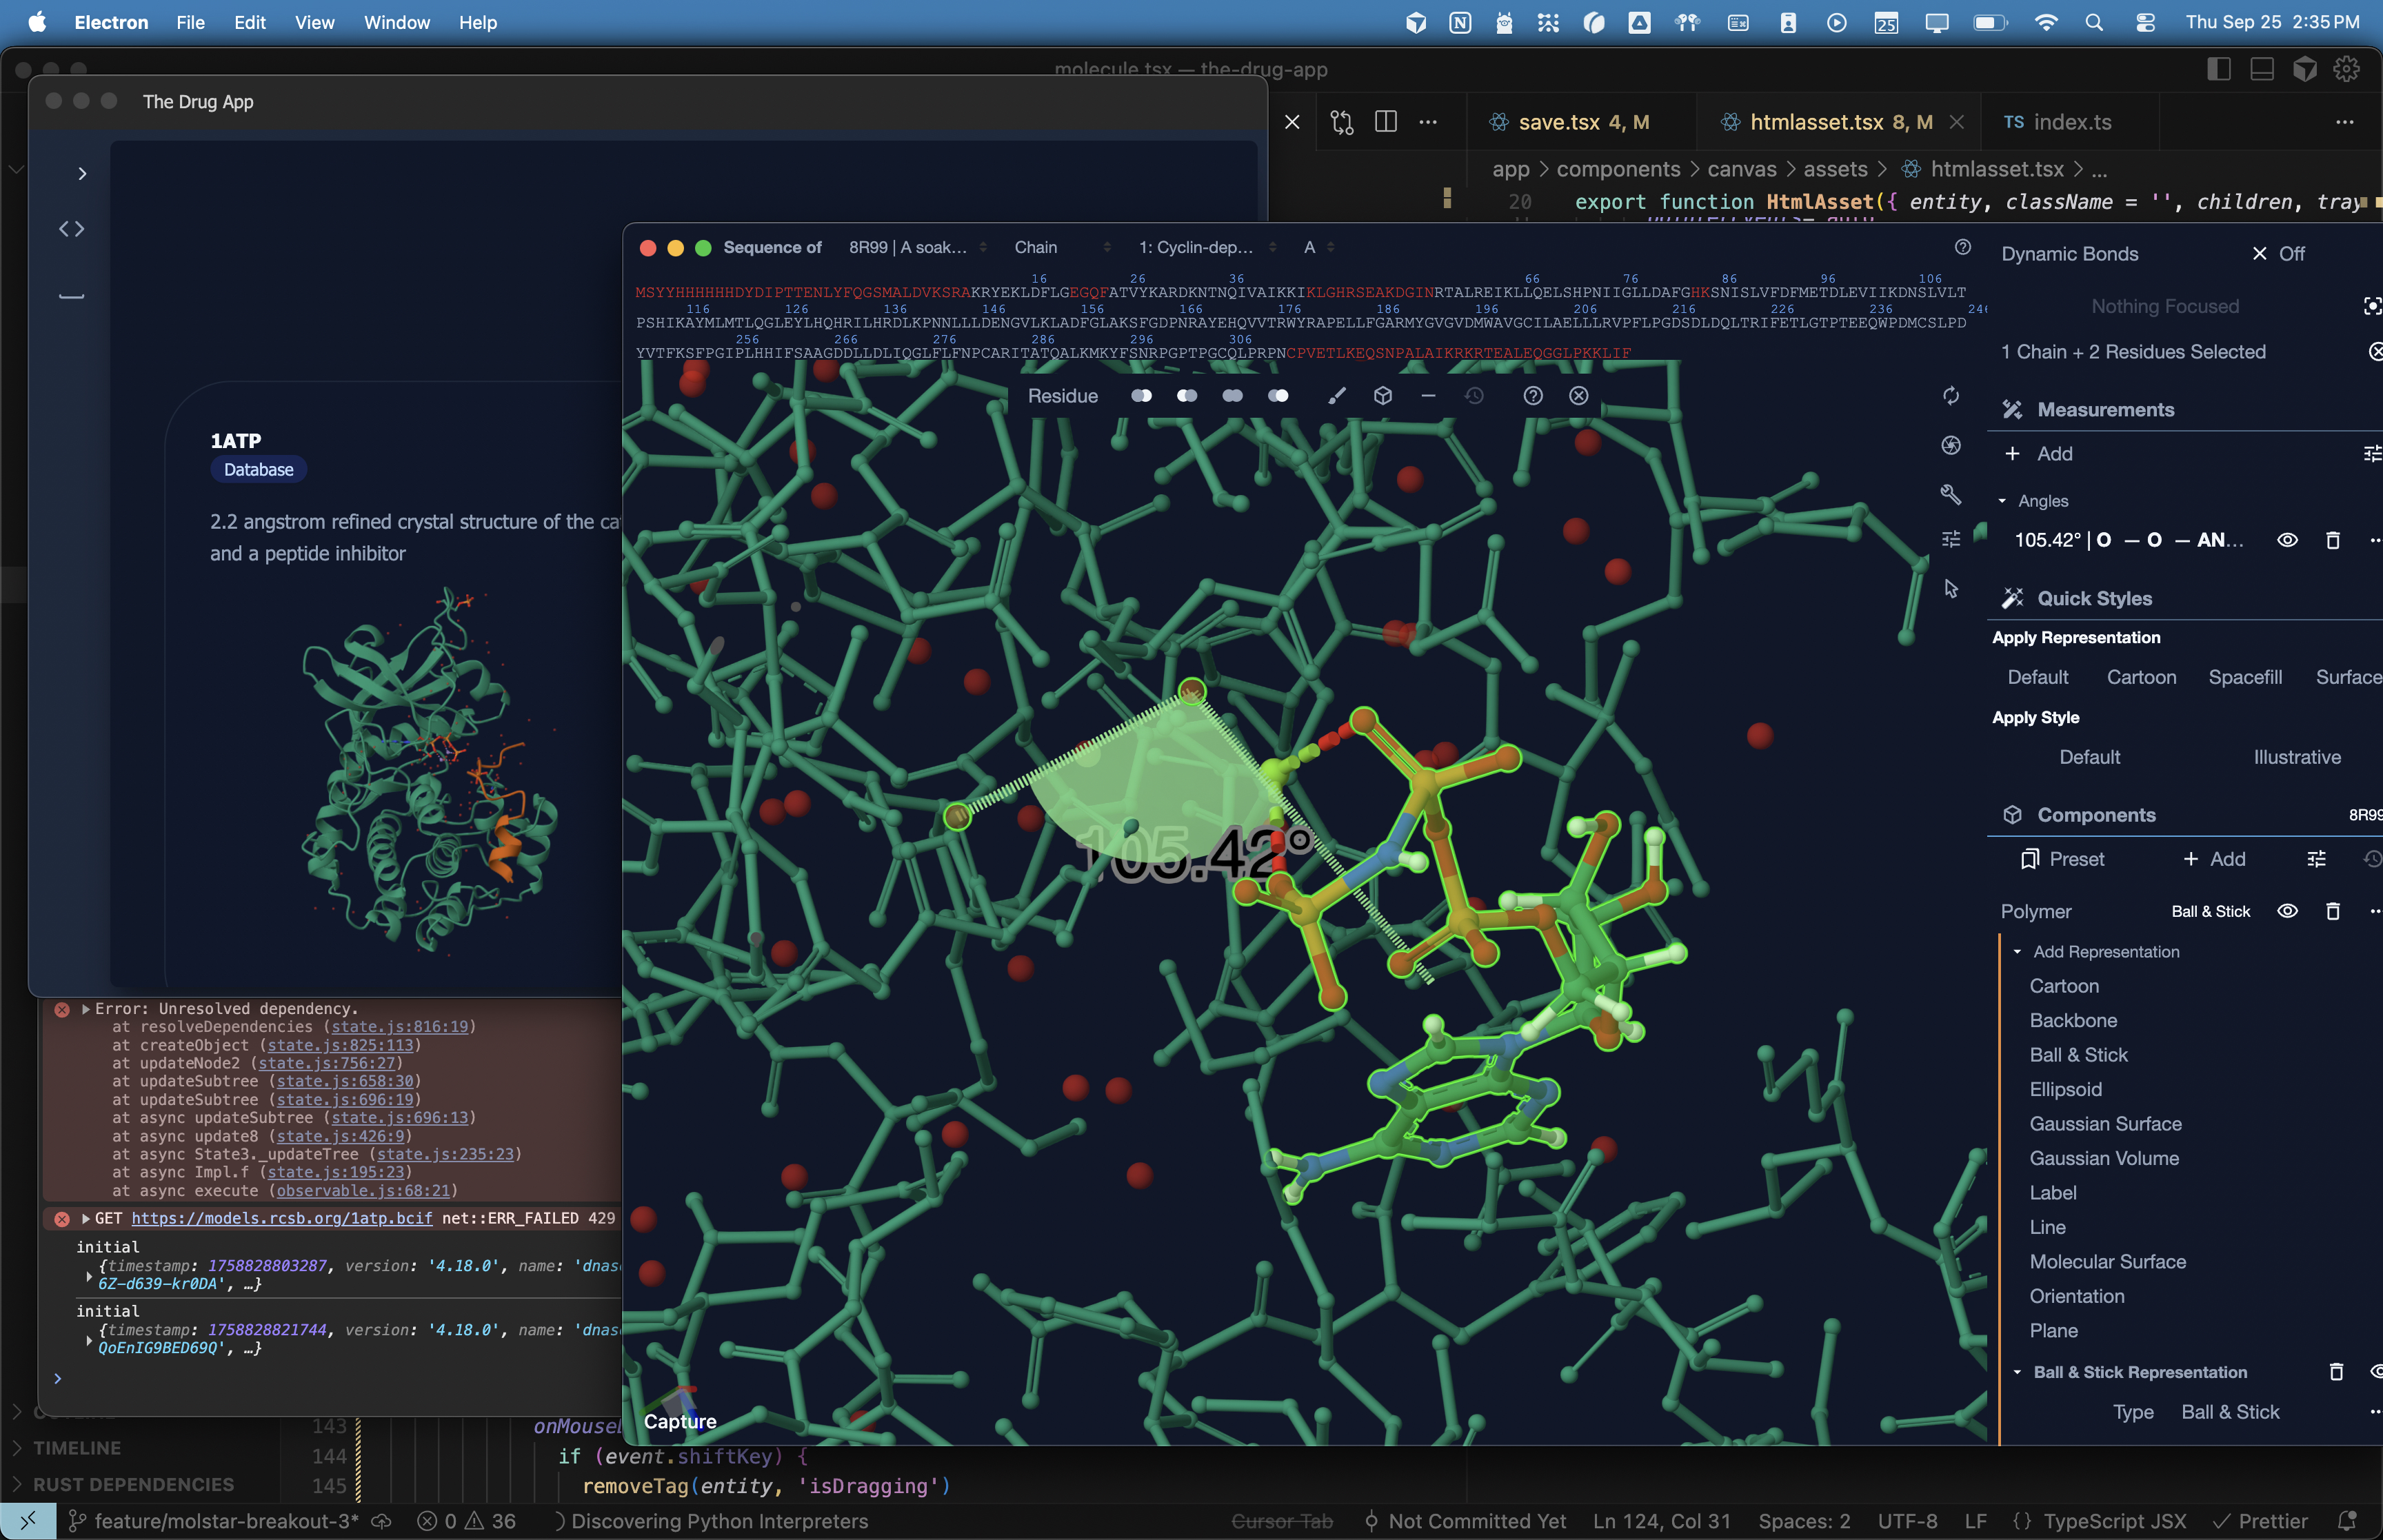This screenshot has width=2383, height=1540.
Task: Open the compare changes icon in VS Code editor
Action: click(1342, 122)
